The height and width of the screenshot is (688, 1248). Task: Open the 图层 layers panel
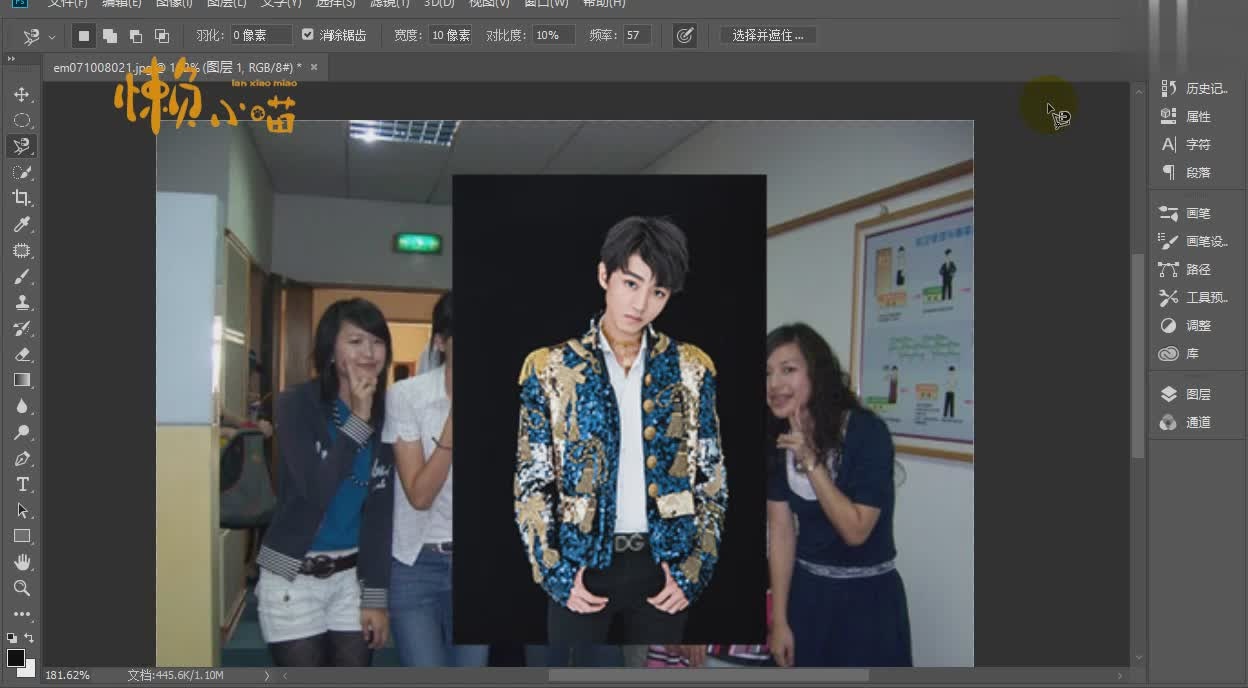point(1186,394)
